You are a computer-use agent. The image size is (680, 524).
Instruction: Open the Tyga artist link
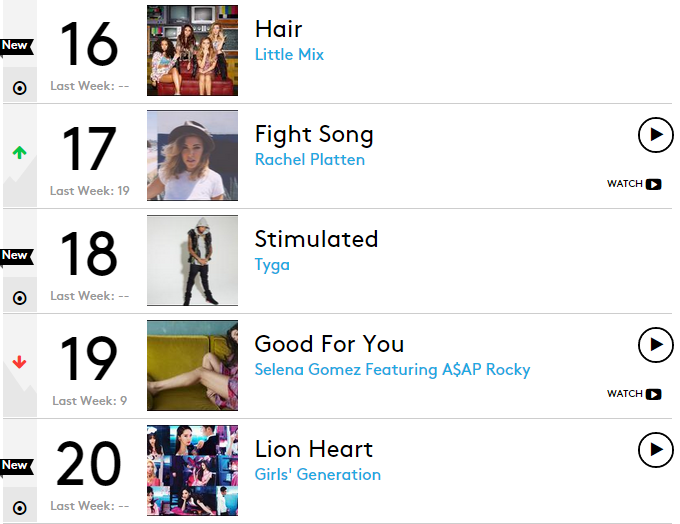pos(272,264)
